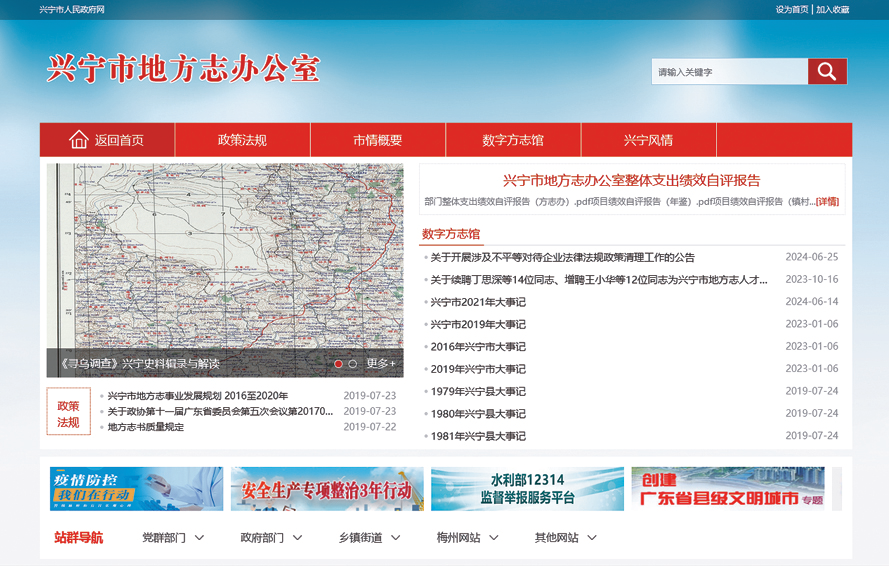
Task: Open the 创建广东省县级文明城市 banner
Action: [x=728, y=489]
